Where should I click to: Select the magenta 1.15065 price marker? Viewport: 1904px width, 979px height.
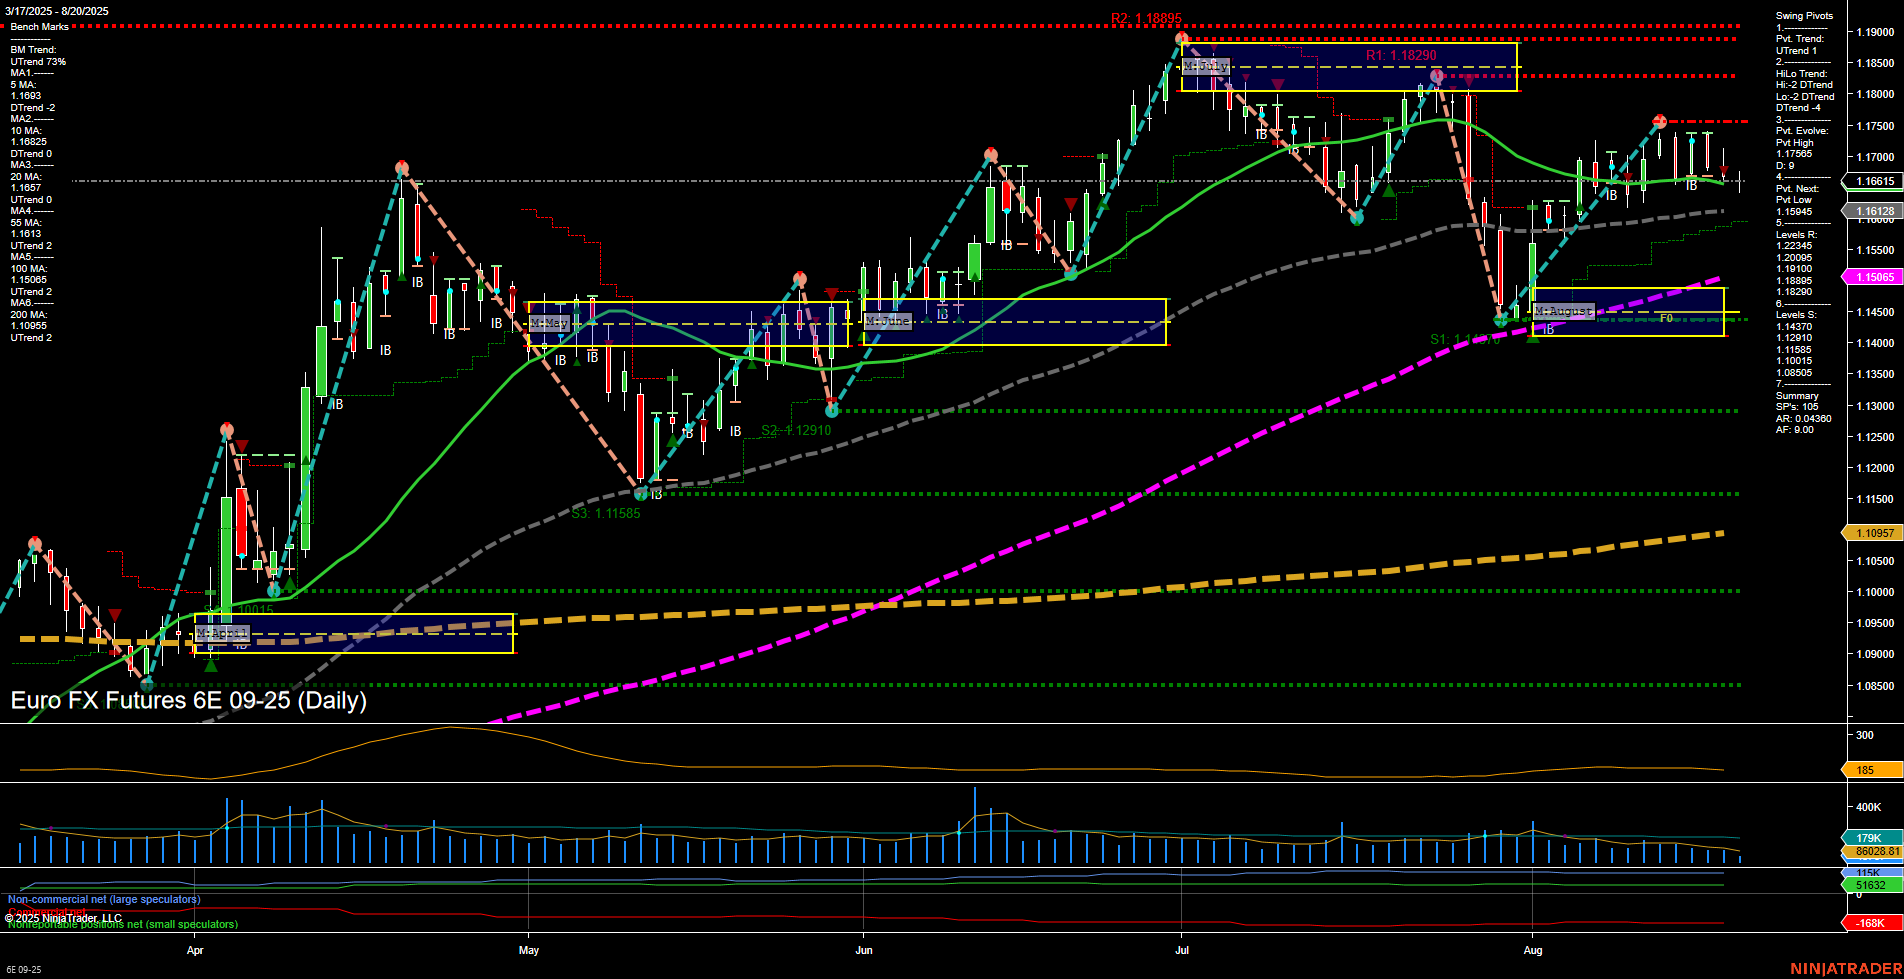[1875, 277]
